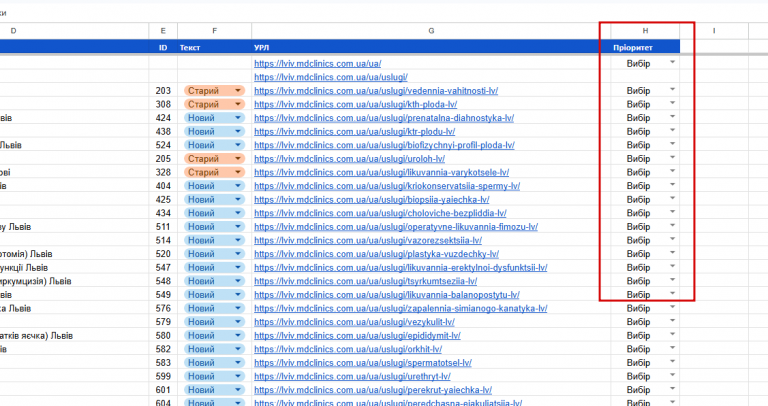Click the Пріоритет header cell
This screenshot has height=406, width=768.
point(645,48)
